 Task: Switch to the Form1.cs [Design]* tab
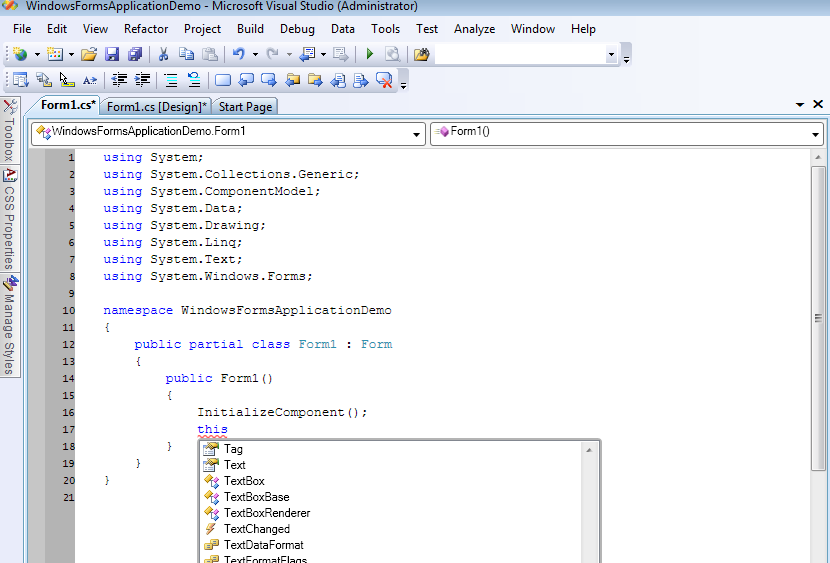[156, 106]
